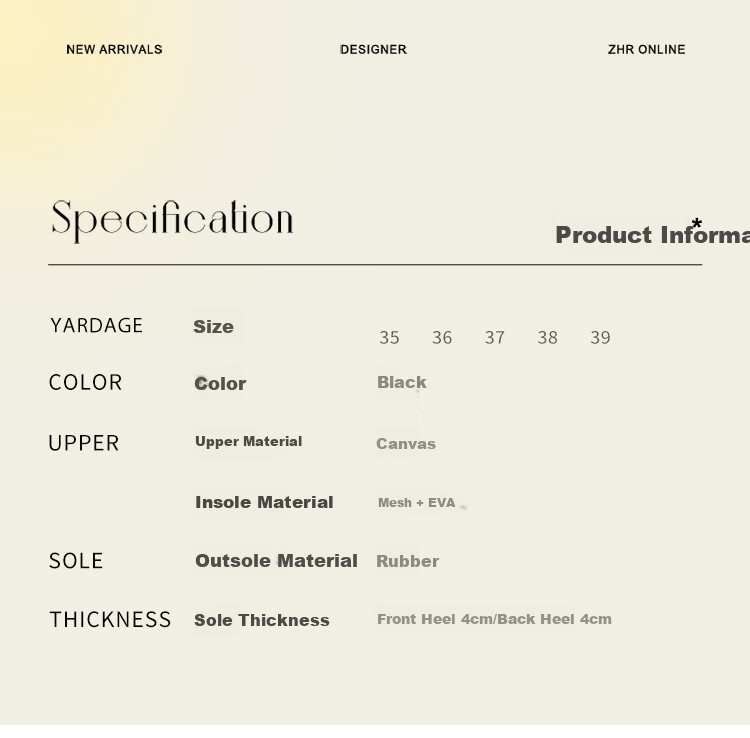Screen dimensions: 750x738
Task: Click the Mesh + EVA insole value
Action: (417, 503)
